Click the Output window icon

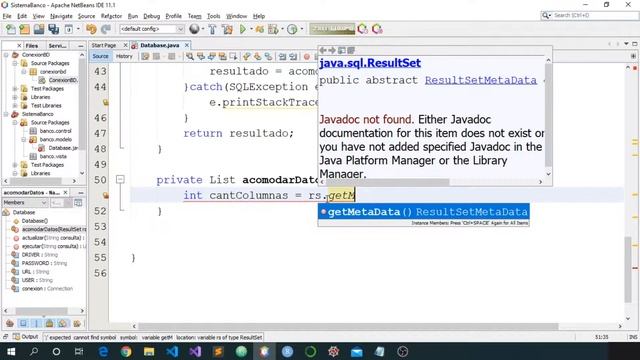[x=16, y=337]
